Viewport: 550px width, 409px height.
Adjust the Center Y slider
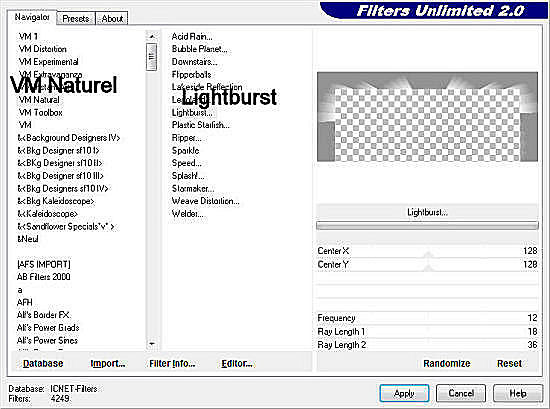[427, 264]
